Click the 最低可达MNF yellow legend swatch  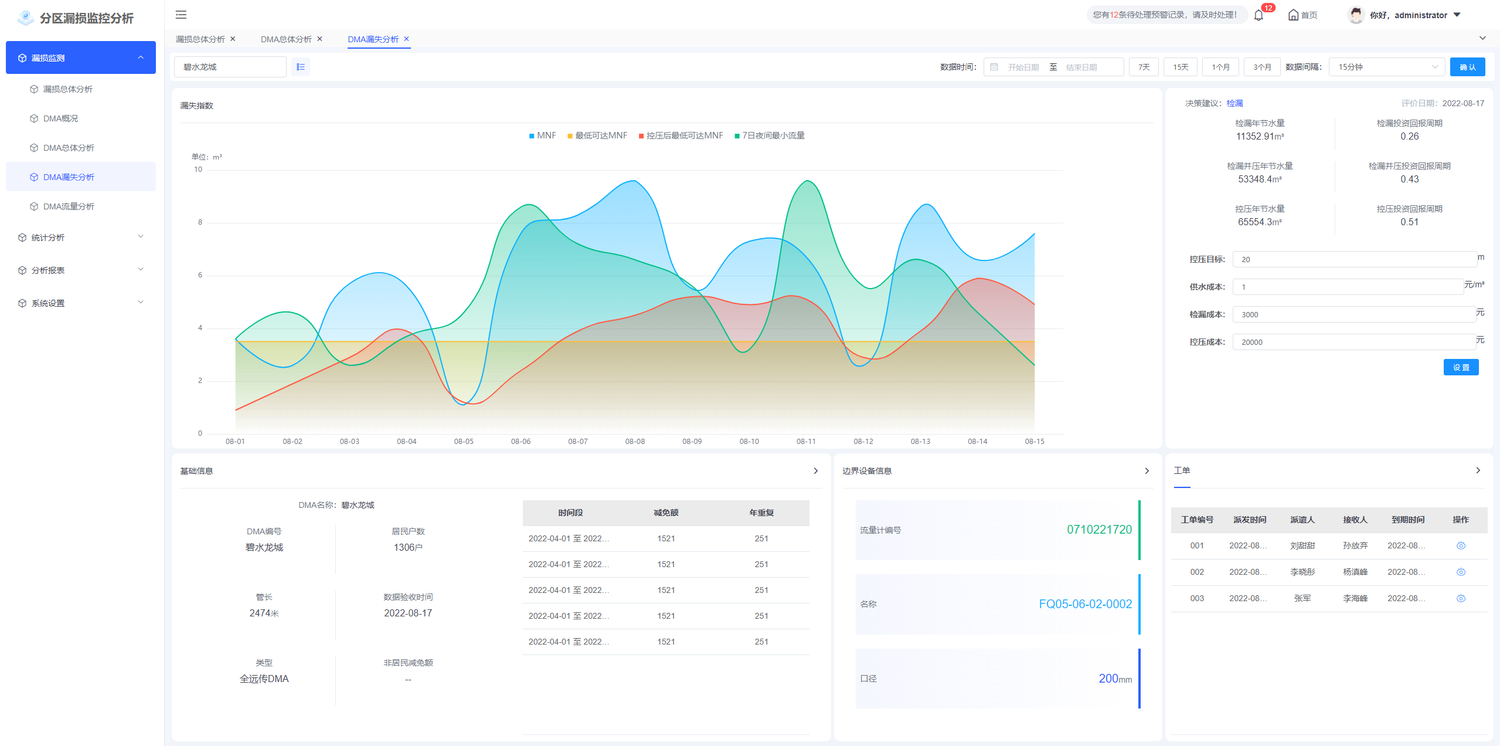[570, 135]
